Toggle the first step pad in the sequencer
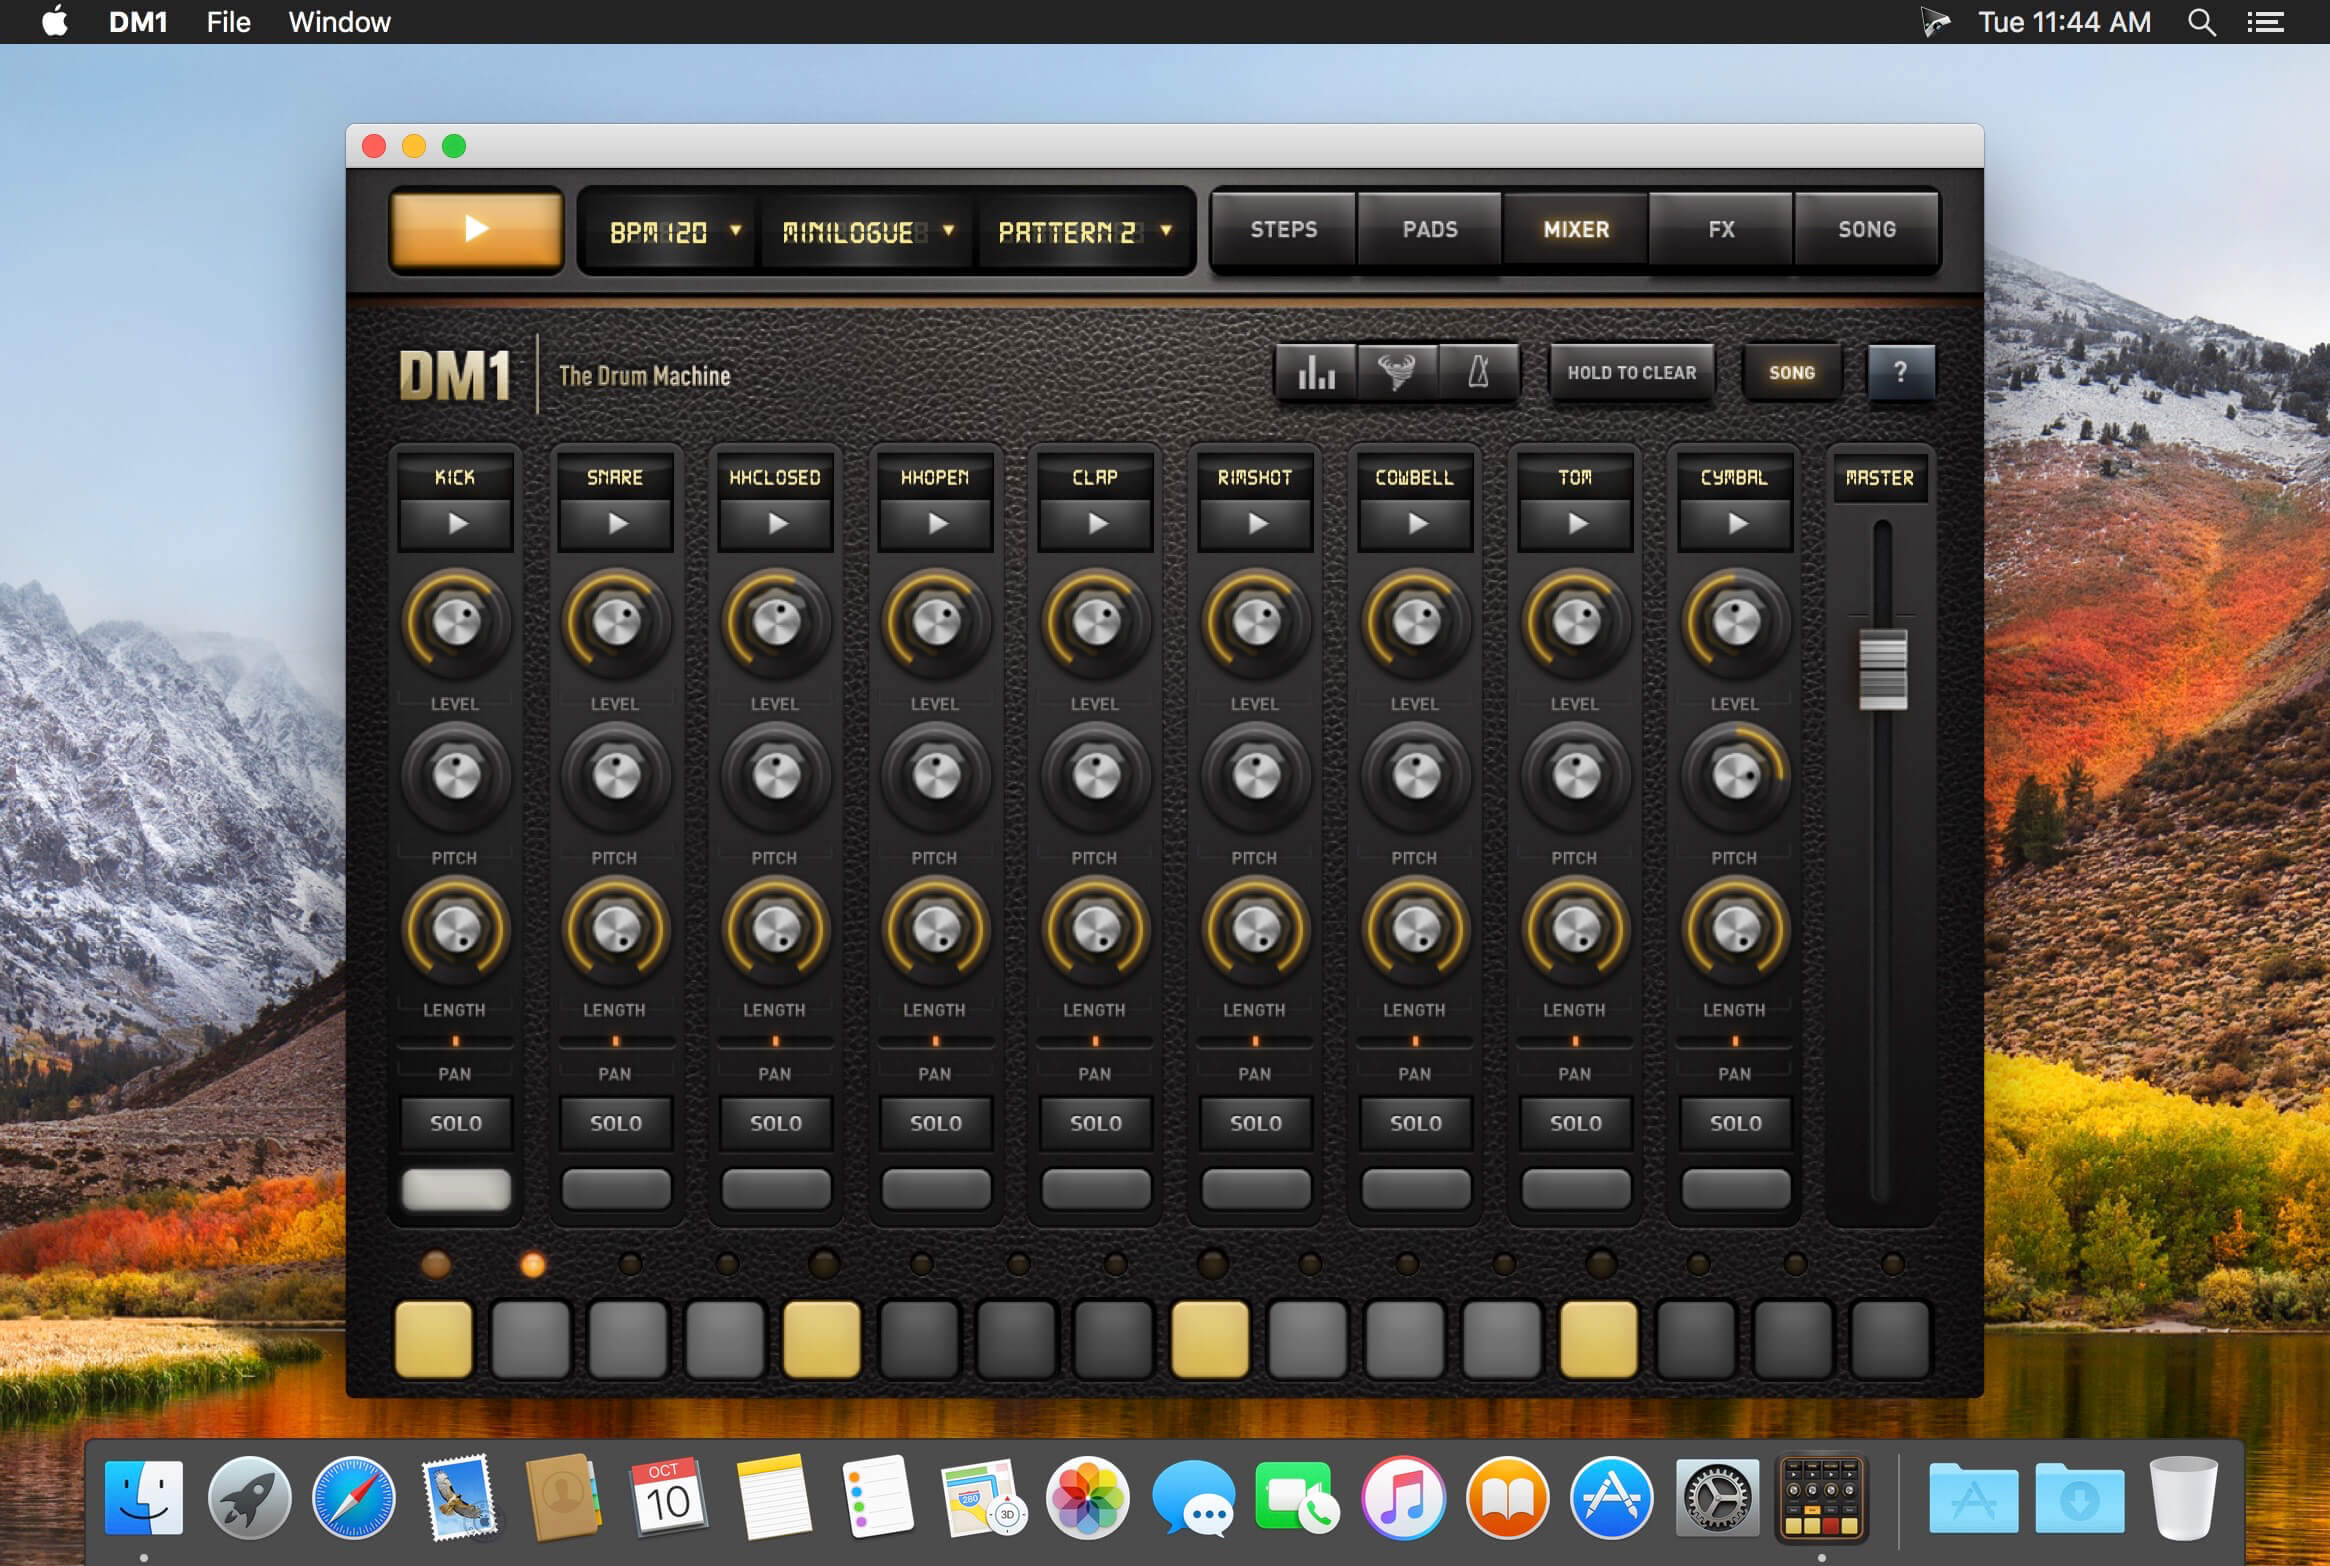This screenshot has width=2330, height=1566. tap(434, 1338)
